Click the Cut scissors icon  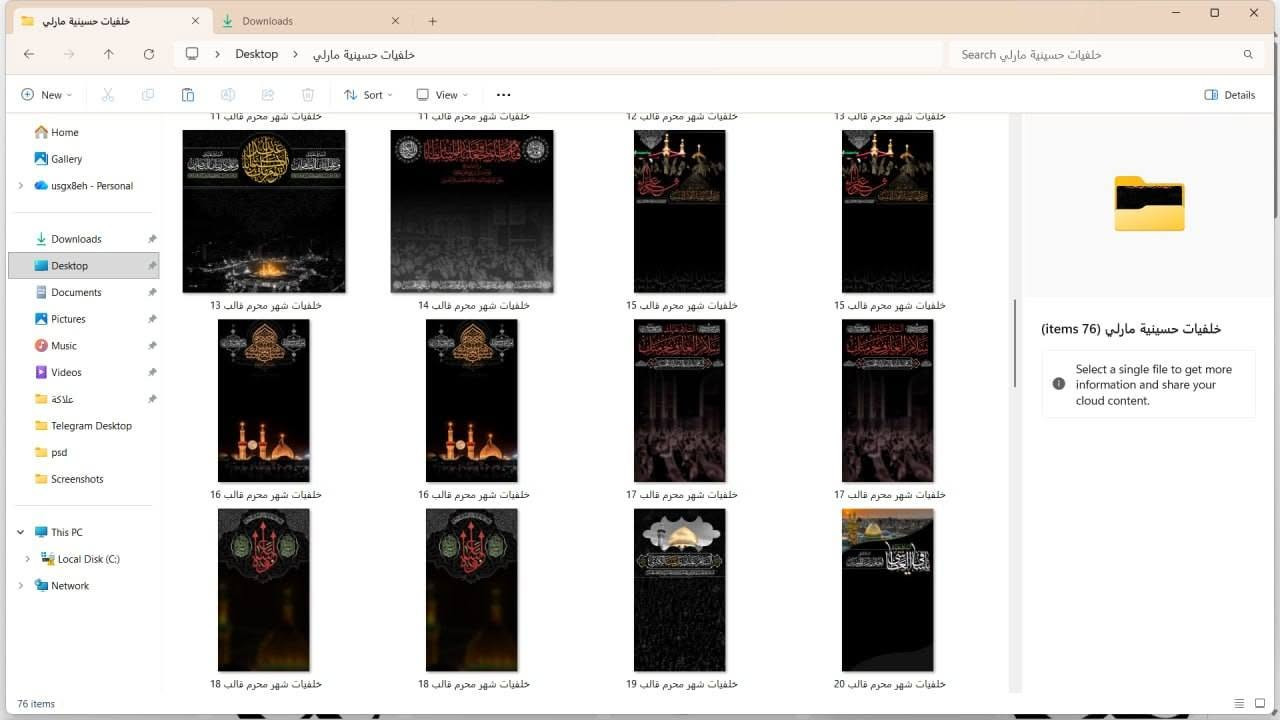coord(108,95)
